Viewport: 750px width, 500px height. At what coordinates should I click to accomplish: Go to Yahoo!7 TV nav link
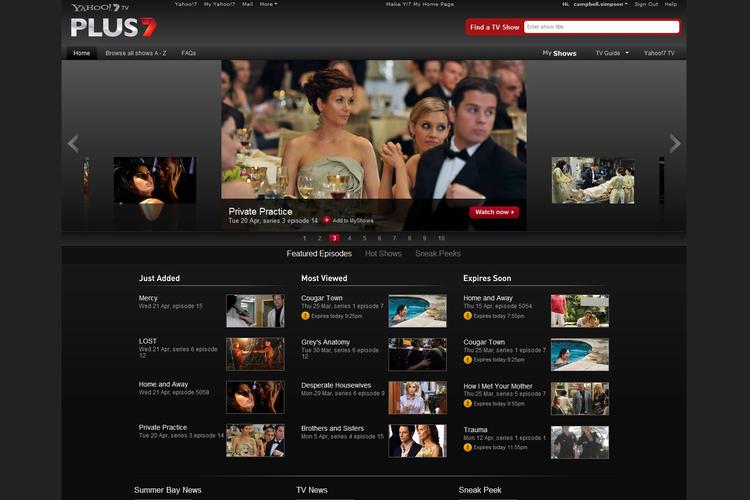659,53
